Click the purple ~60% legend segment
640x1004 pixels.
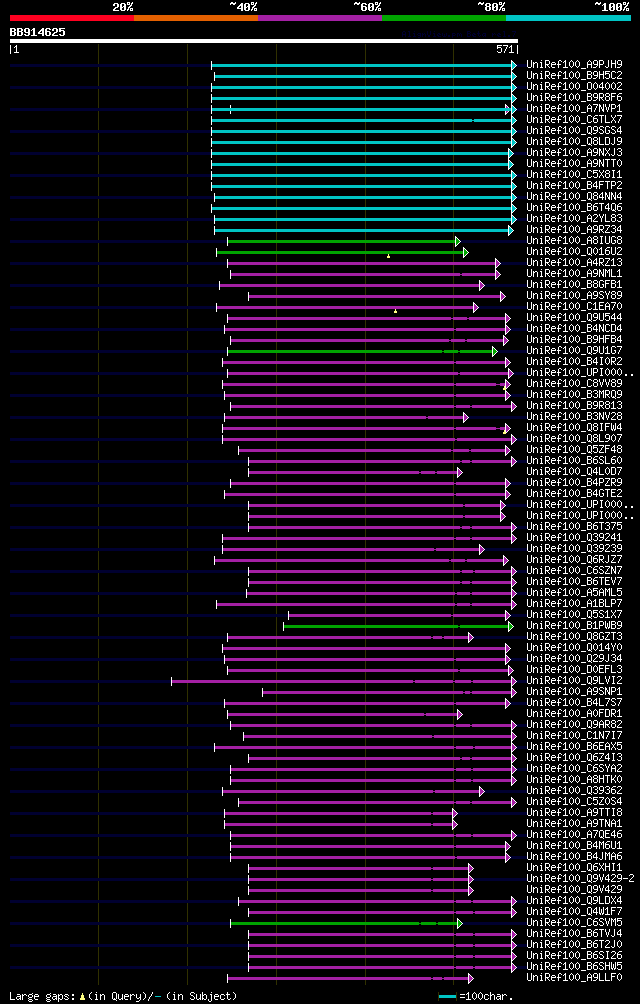pyautogui.click(x=320, y=18)
